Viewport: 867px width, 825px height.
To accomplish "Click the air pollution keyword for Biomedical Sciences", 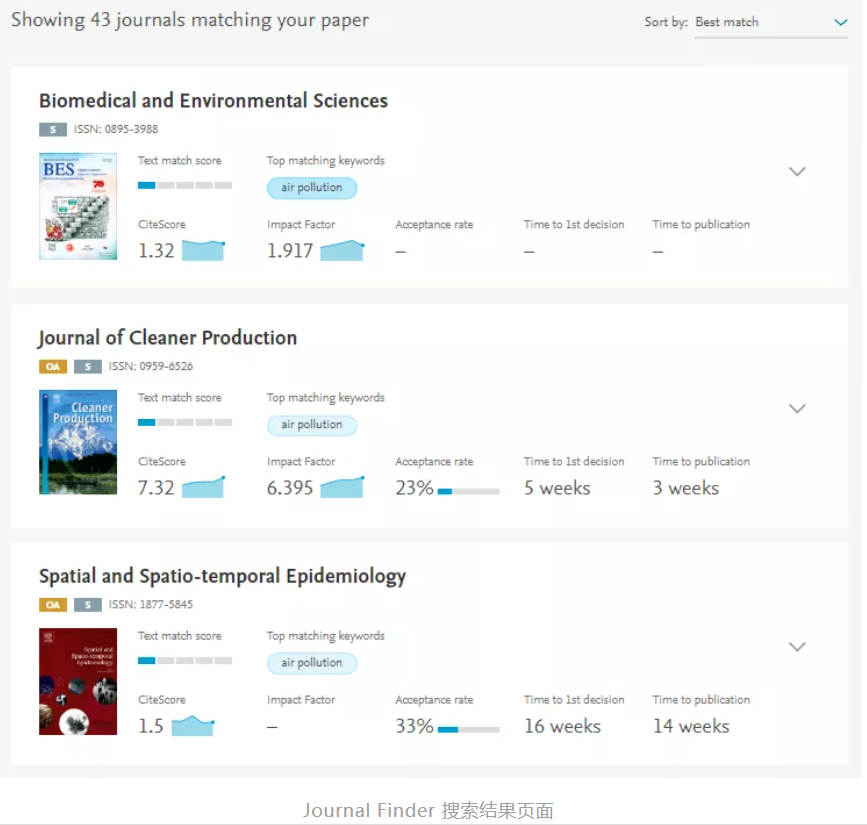I will (x=312, y=187).
